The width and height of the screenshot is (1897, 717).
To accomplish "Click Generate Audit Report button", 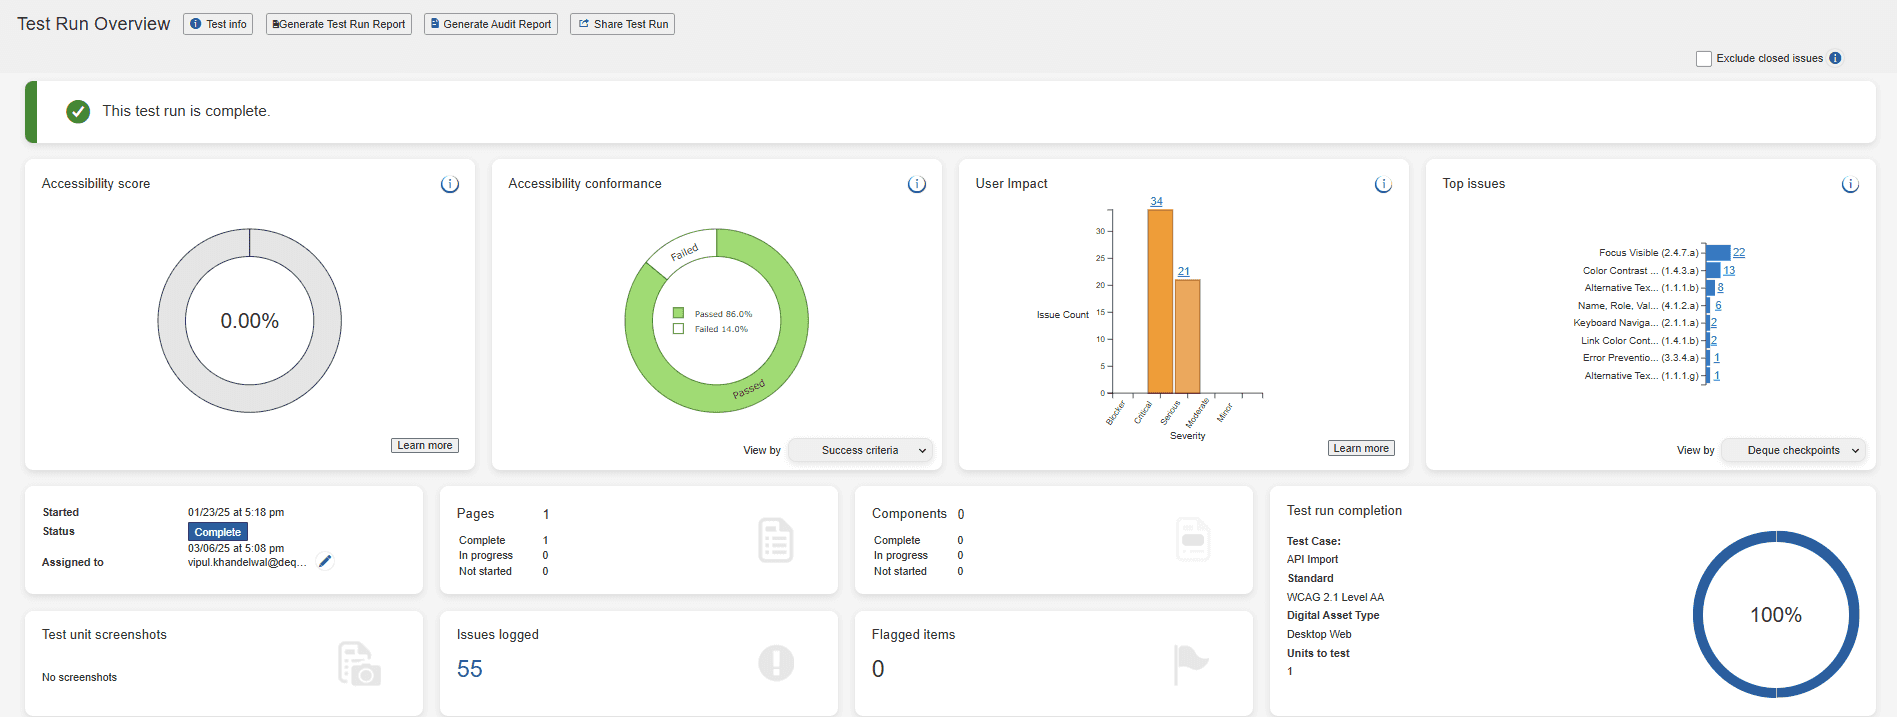I will 491,24.
